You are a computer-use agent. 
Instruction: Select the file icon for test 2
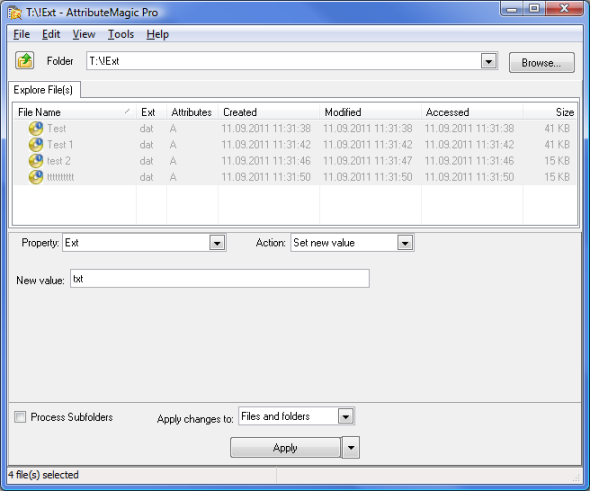[36, 161]
